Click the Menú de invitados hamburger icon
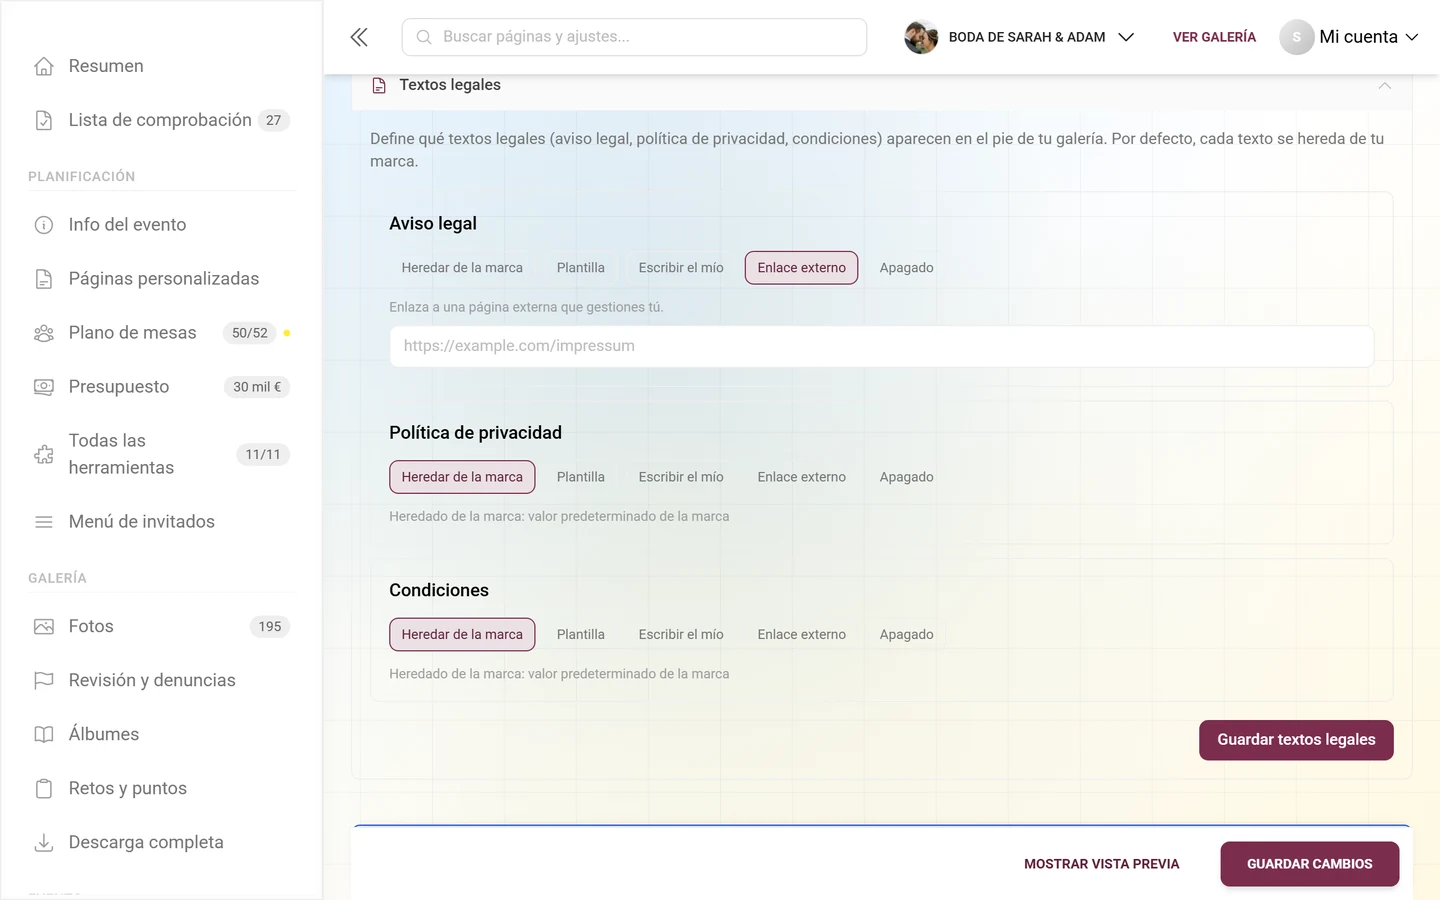1440x900 pixels. click(44, 522)
